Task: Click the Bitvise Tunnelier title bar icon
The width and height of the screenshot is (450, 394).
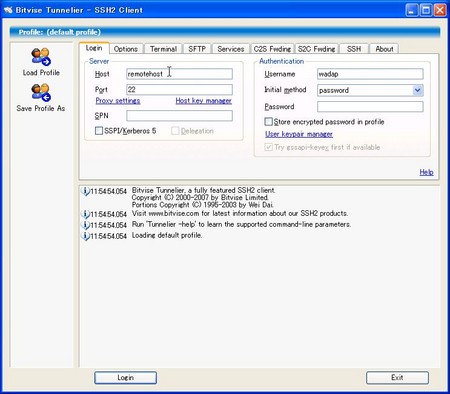Action: tap(8, 10)
